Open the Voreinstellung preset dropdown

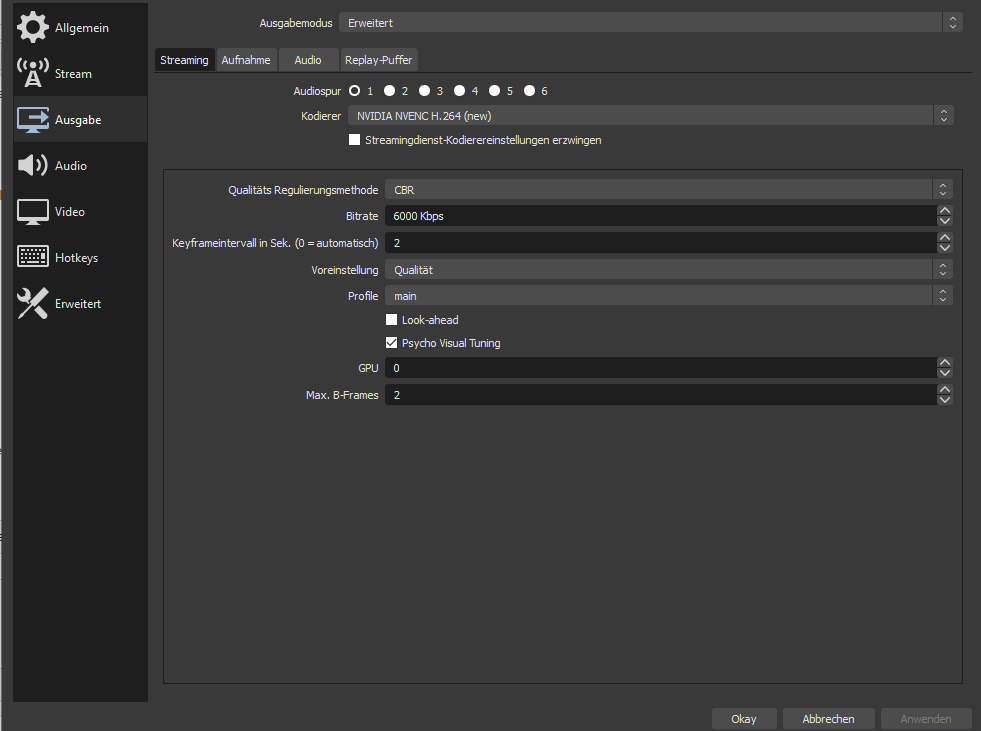(668, 269)
